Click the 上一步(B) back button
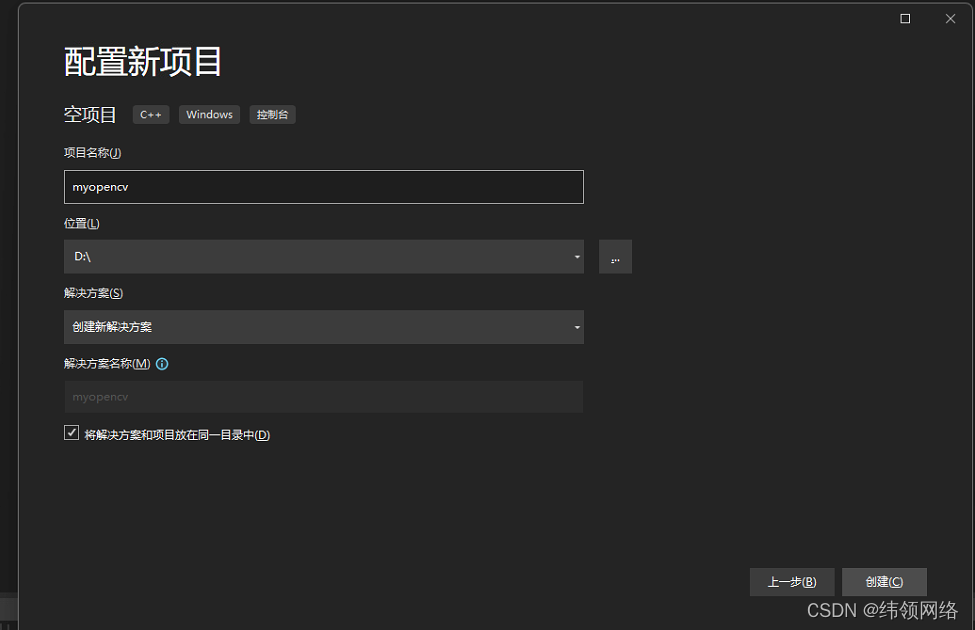This screenshot has width=975, height=630. click(792, 581)
